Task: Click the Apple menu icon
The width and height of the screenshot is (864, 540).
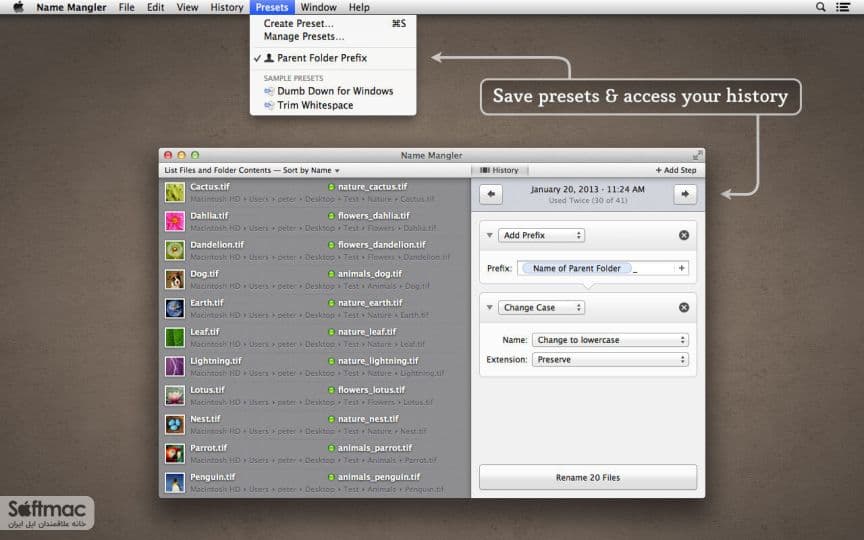Action: point(18,7)
